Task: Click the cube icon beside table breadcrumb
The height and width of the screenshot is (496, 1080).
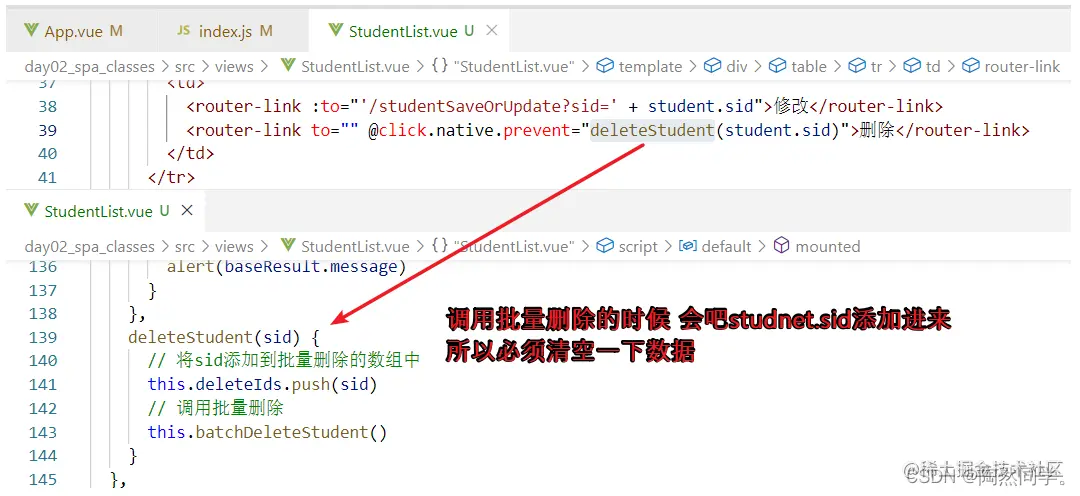Action: pos(778,66)
